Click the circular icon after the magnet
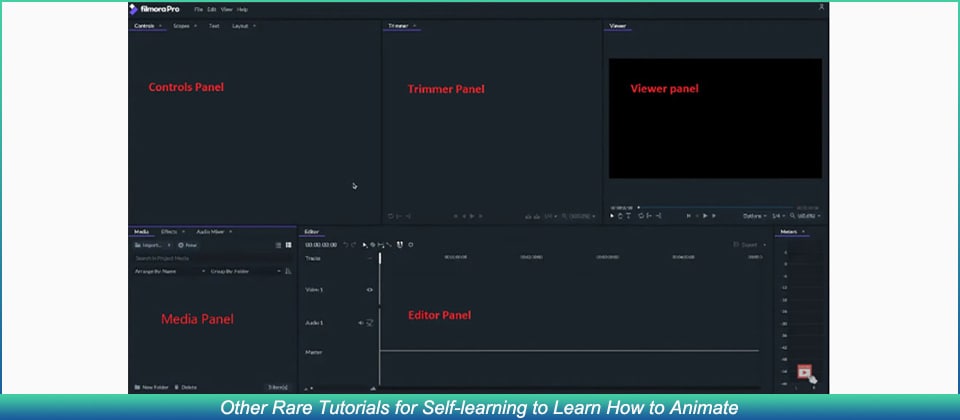Image resolution: width=960 pixels, height=420 pixels. (x=411, y=245)
